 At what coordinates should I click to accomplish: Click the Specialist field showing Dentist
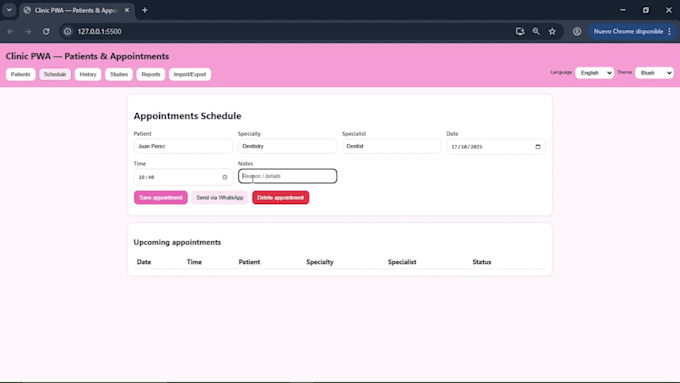coord(392,146)
